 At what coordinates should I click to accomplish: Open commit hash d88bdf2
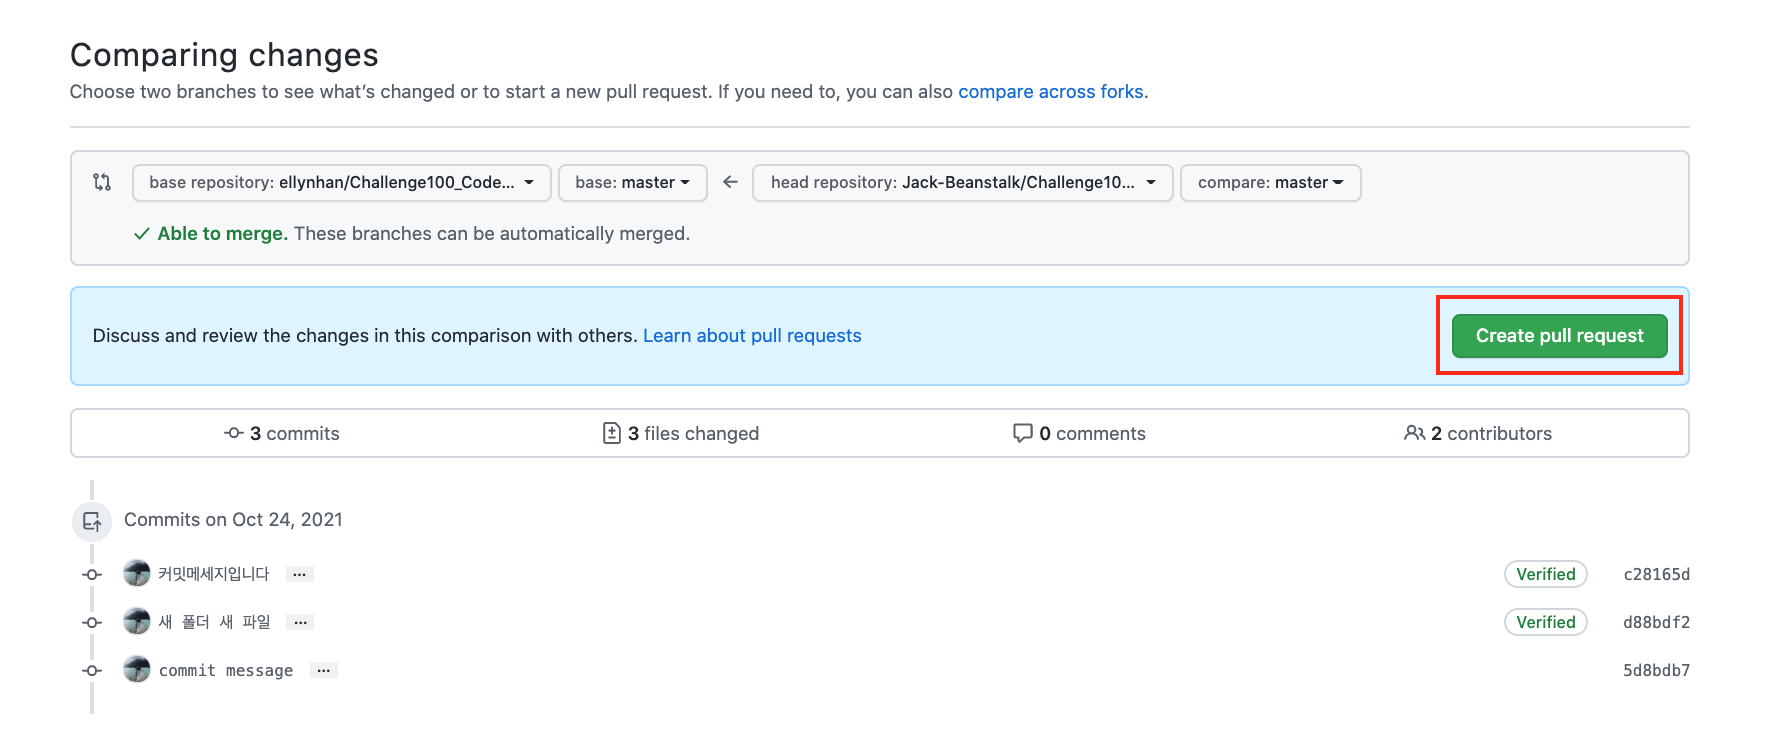coord(1656,622)
